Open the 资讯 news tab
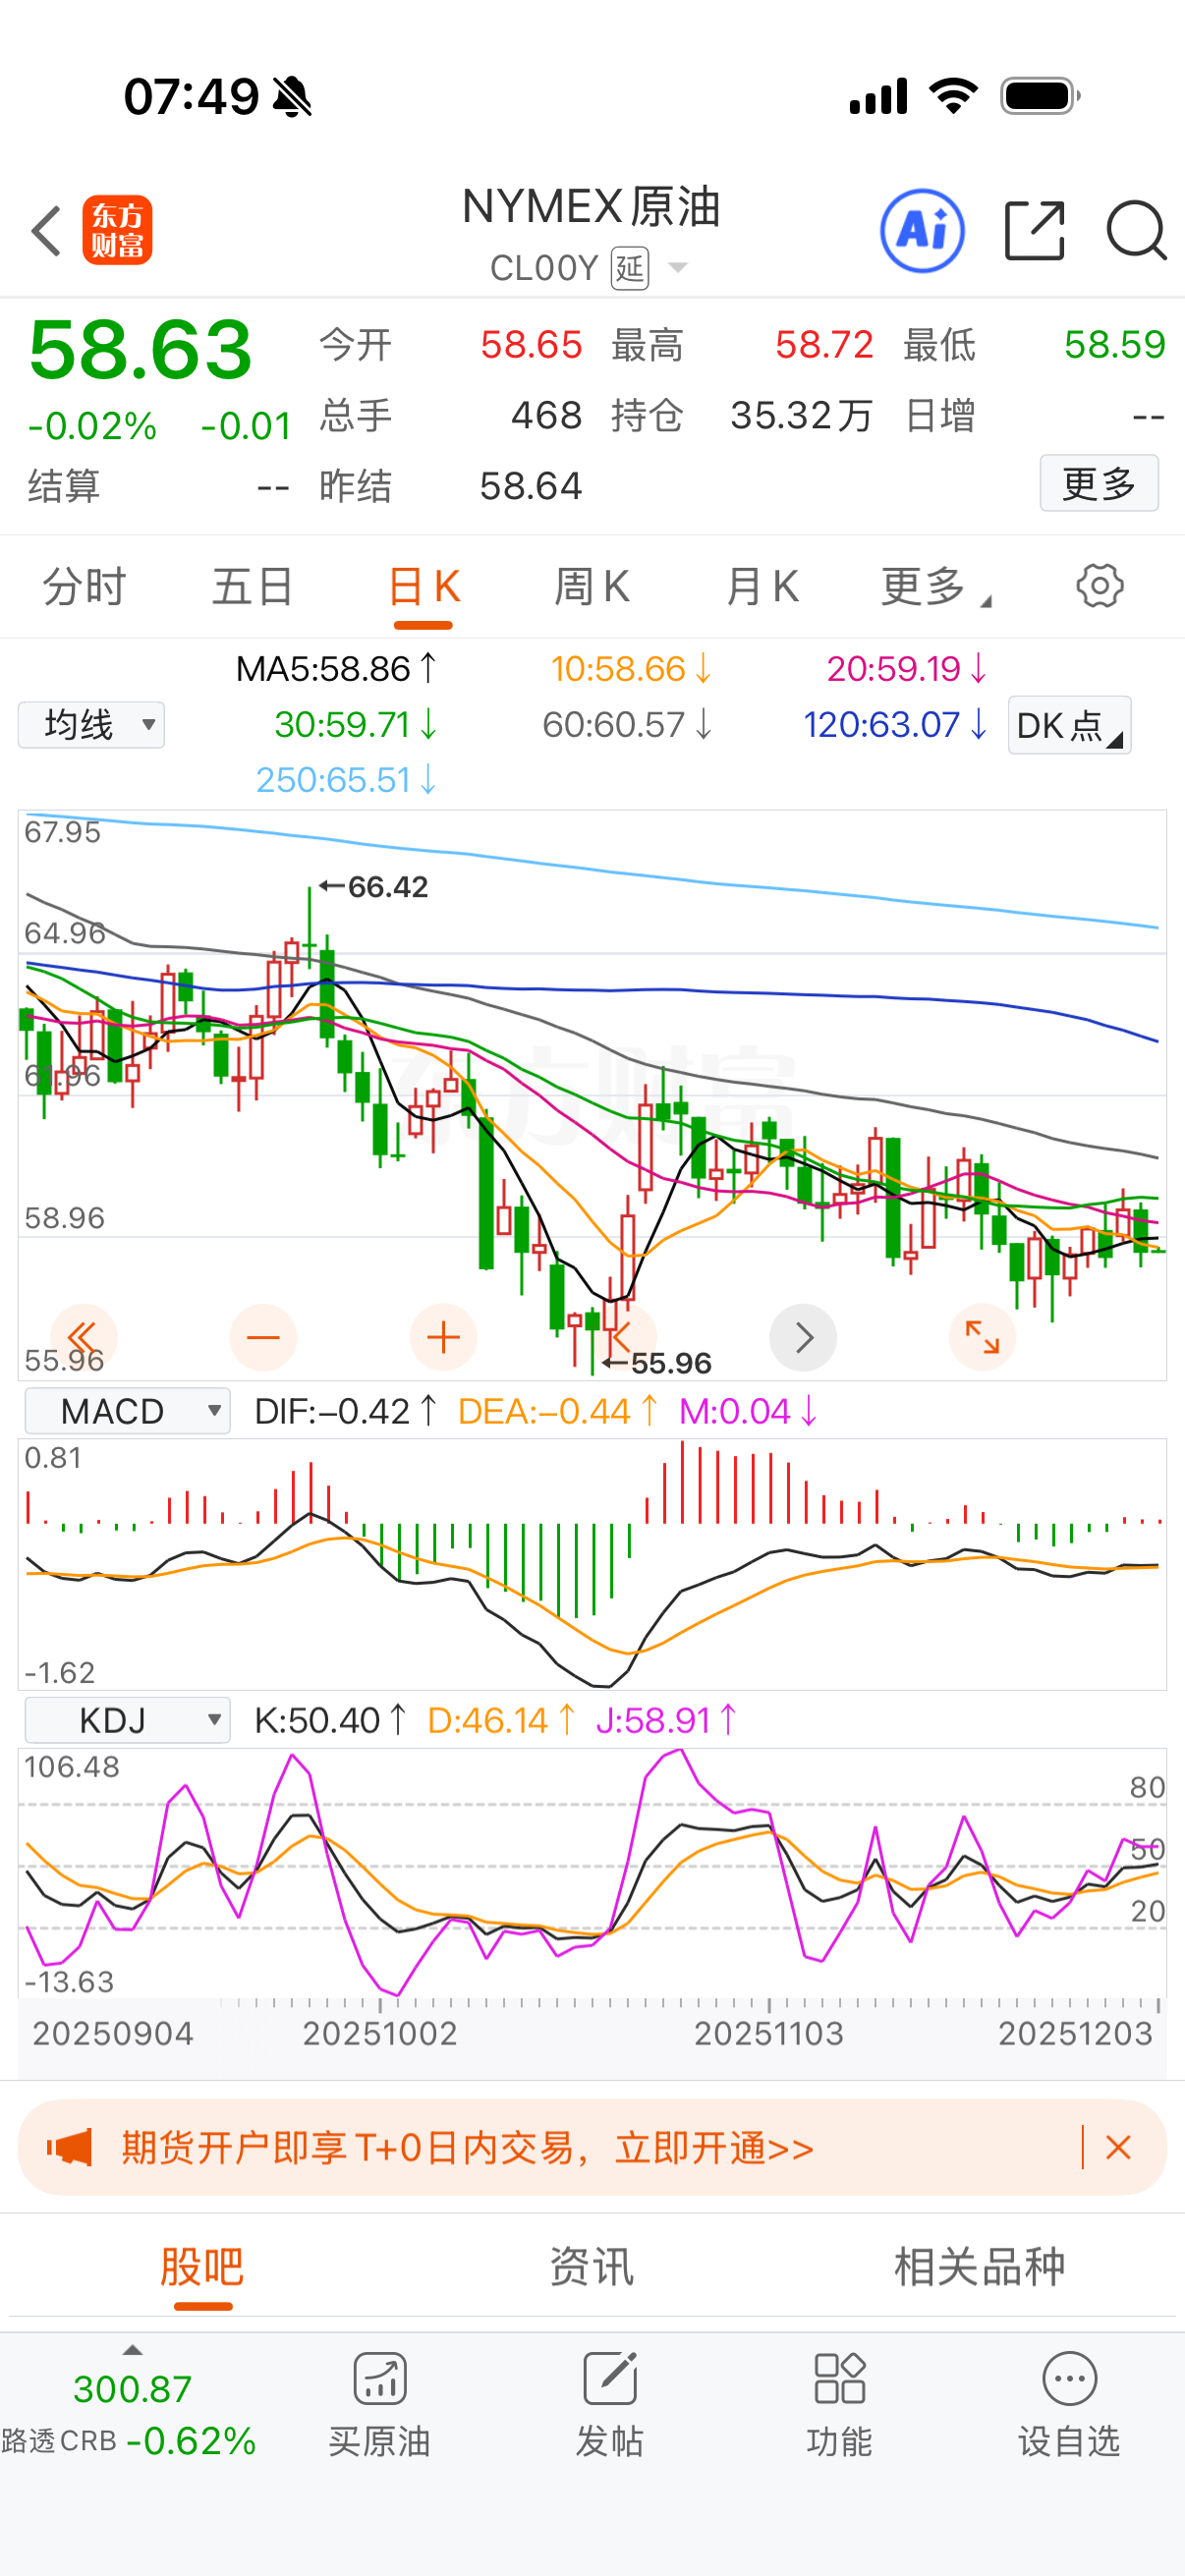This screenshot has width=1185, height=2576. (x=591, y=2266)
